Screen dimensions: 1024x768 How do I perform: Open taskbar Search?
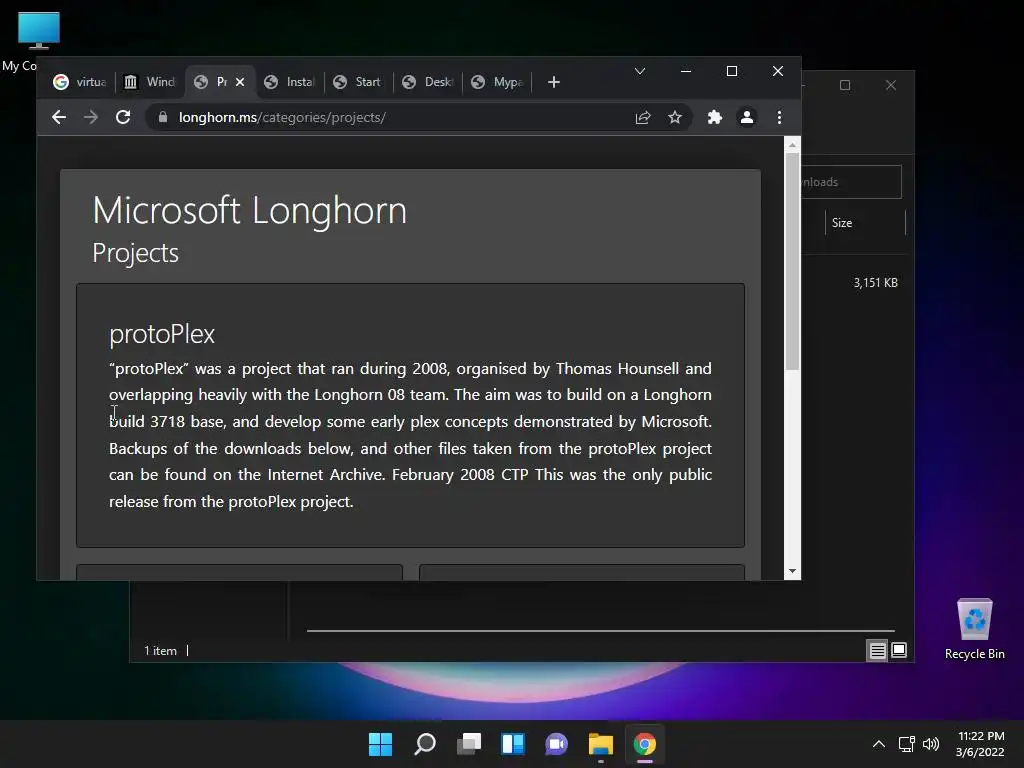pyautogui.click(x=424, y=744)
